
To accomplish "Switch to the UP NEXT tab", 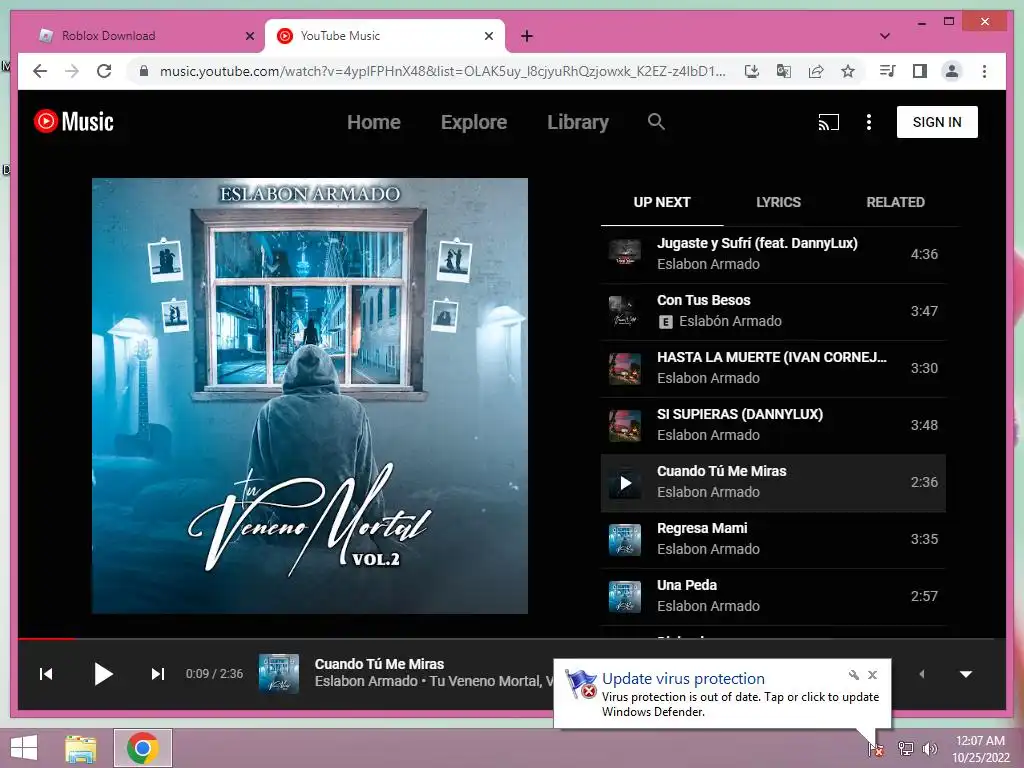I will [662, 202].
